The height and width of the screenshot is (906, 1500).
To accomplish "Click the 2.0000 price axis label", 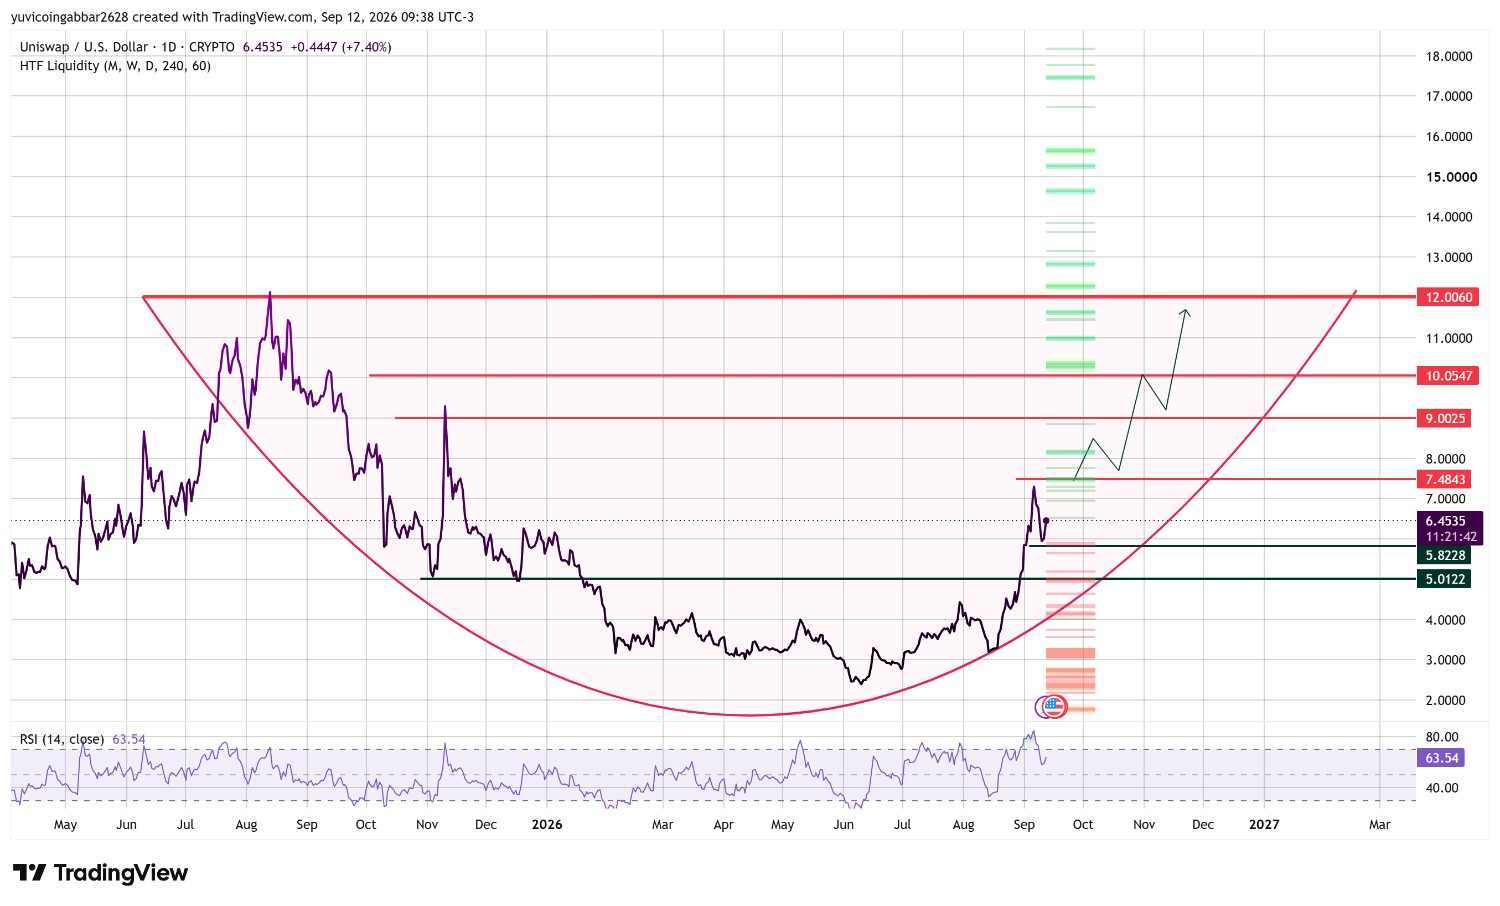I will pos(1445,700).
